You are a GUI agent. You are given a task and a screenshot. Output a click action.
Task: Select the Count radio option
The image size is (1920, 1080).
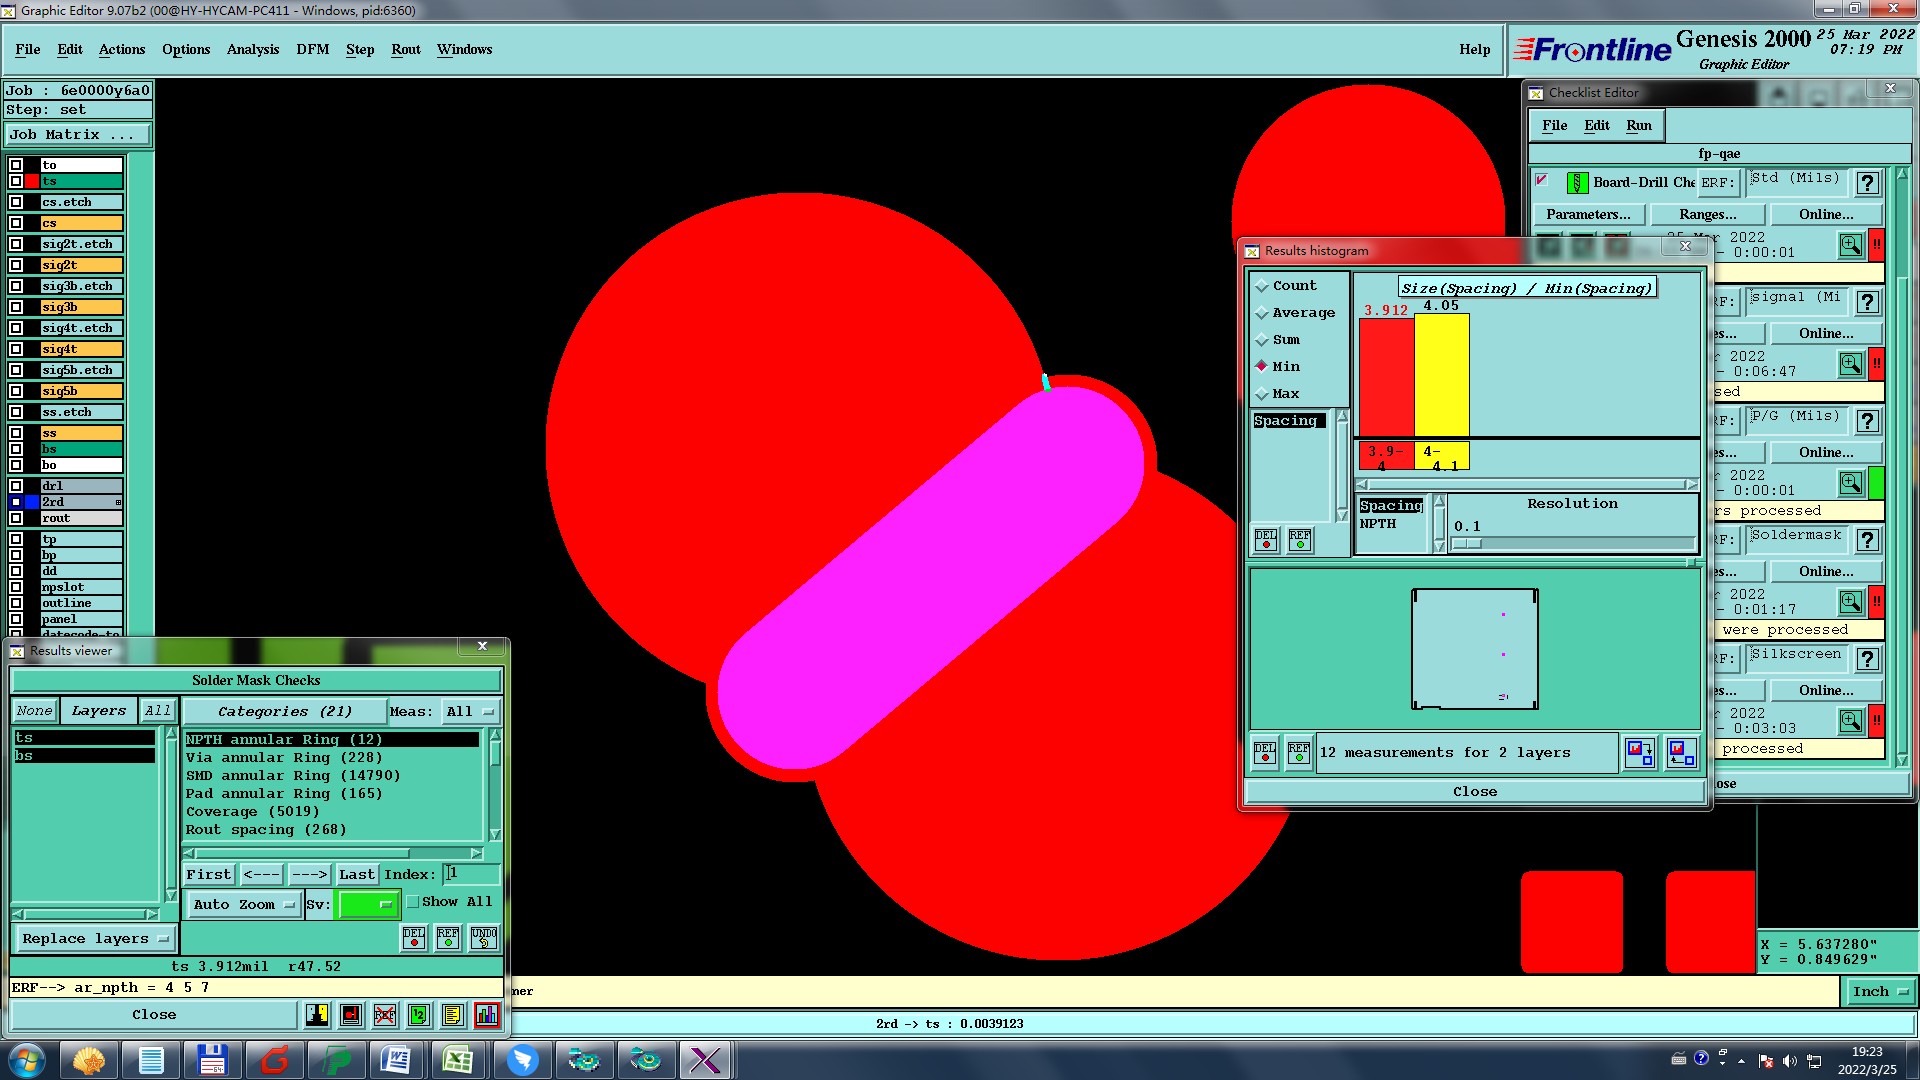pos(1262,286)
